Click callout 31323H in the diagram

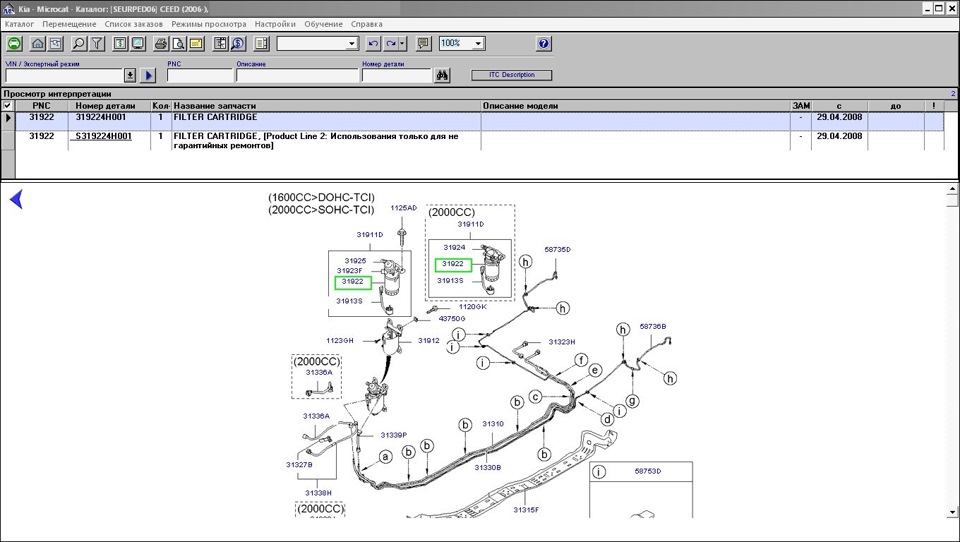pos(562,342)
